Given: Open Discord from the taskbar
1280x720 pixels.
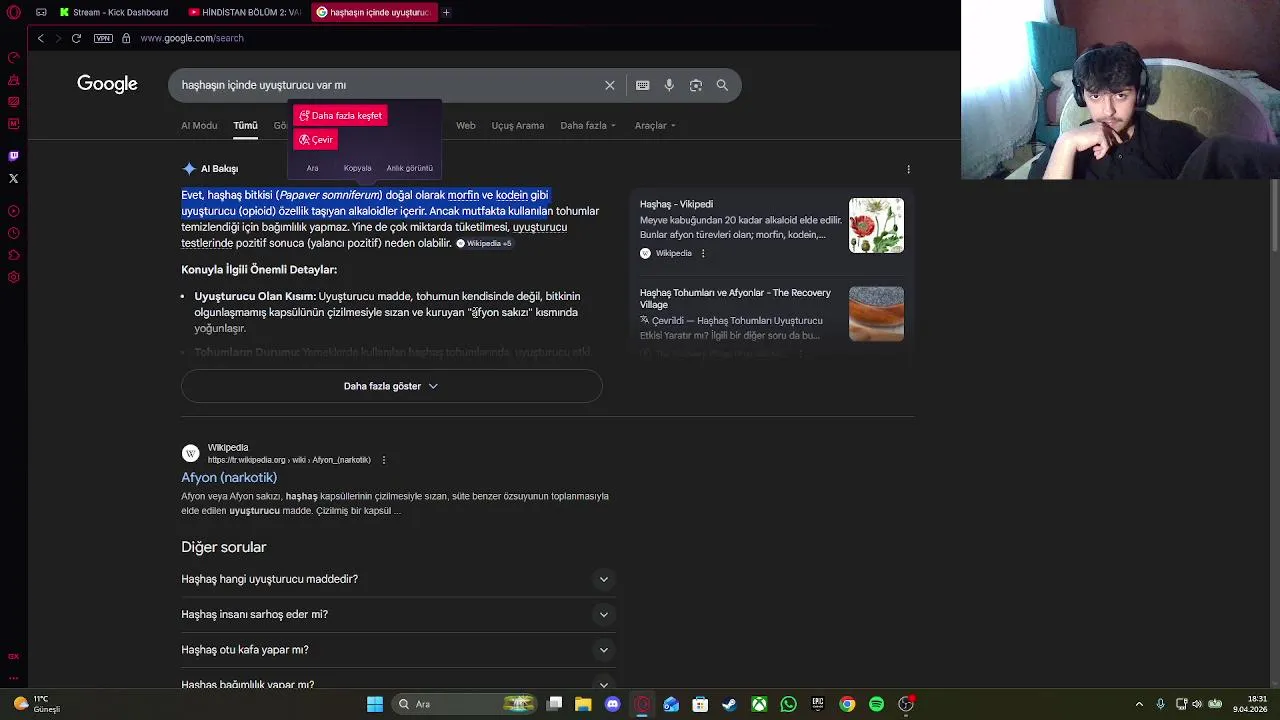Looking at the screenshot, I should click(613, 704).
